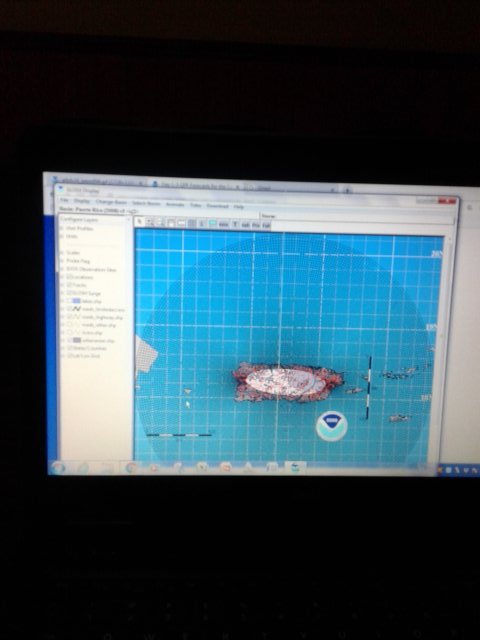Toggle the rivers.shp checkbox

(x=69, y=332)
